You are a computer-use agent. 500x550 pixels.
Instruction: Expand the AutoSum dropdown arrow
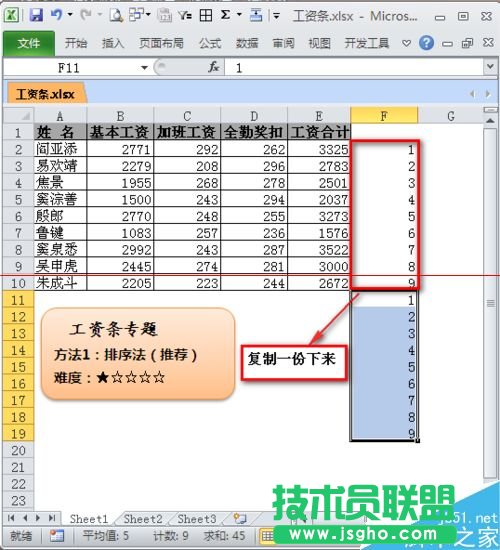tap(239, 15)
